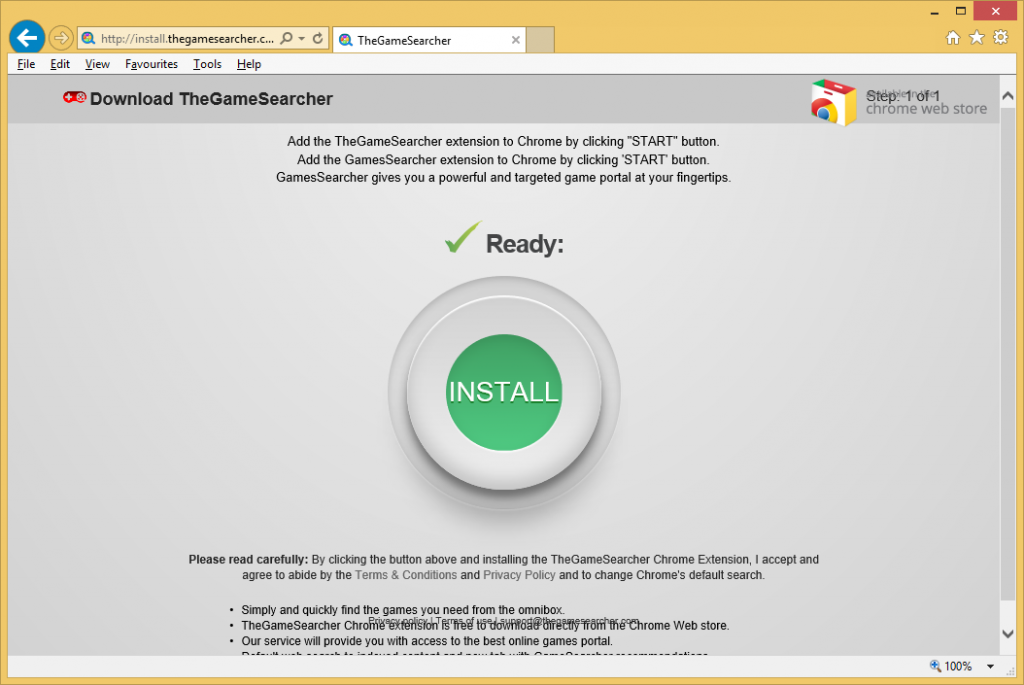Screen dimensions: 1024x685
Task: Open Favourites star icon
Action: (977, 38)
